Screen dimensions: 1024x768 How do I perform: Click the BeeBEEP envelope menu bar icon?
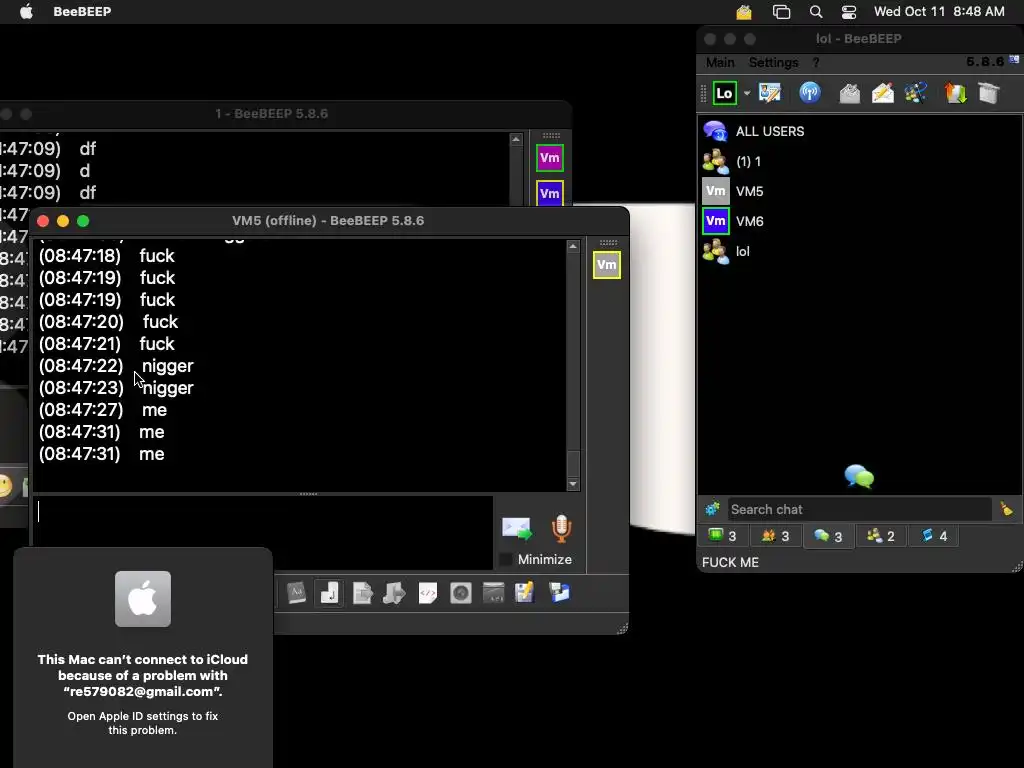coord(744,12)
